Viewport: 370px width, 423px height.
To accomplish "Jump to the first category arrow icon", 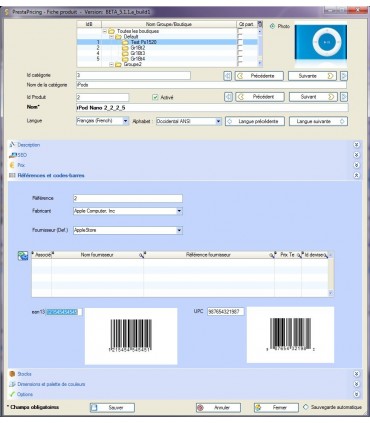I will click(227, 76).
